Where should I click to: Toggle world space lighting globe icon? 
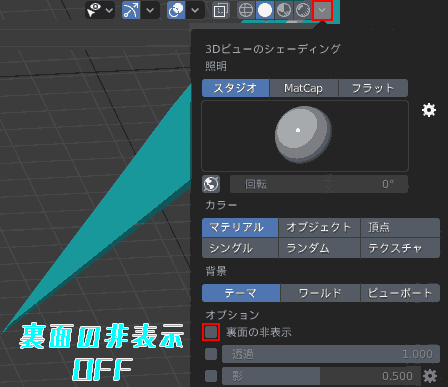tap(211, 184)
